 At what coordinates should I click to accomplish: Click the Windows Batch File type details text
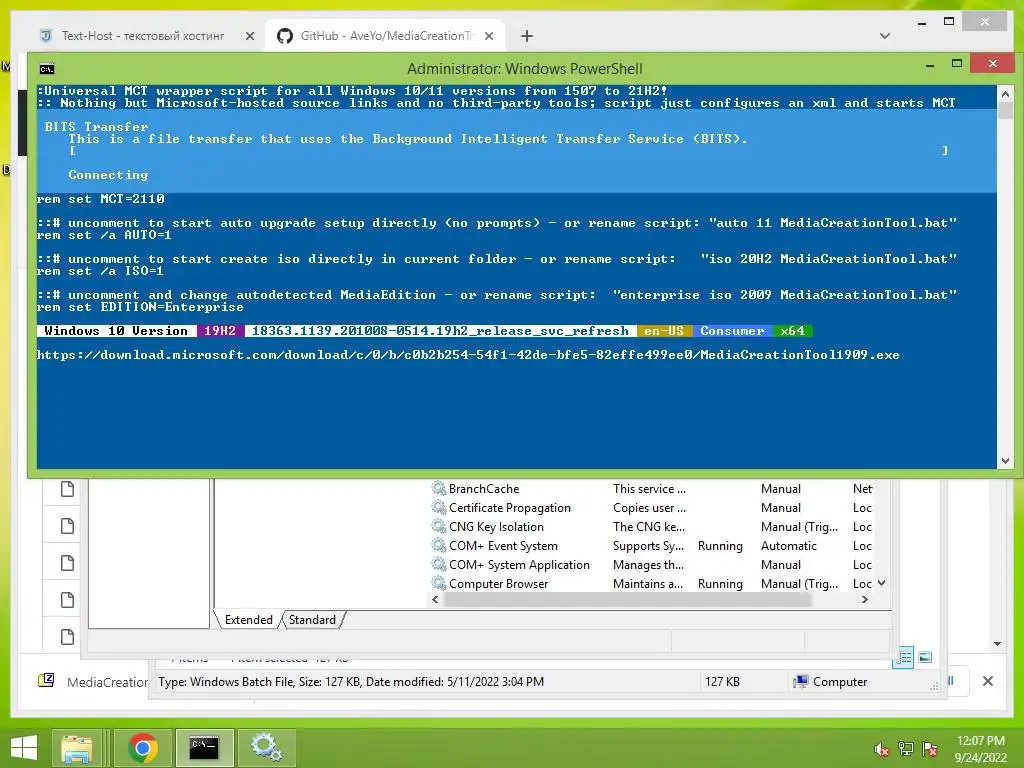pos(351,682)
